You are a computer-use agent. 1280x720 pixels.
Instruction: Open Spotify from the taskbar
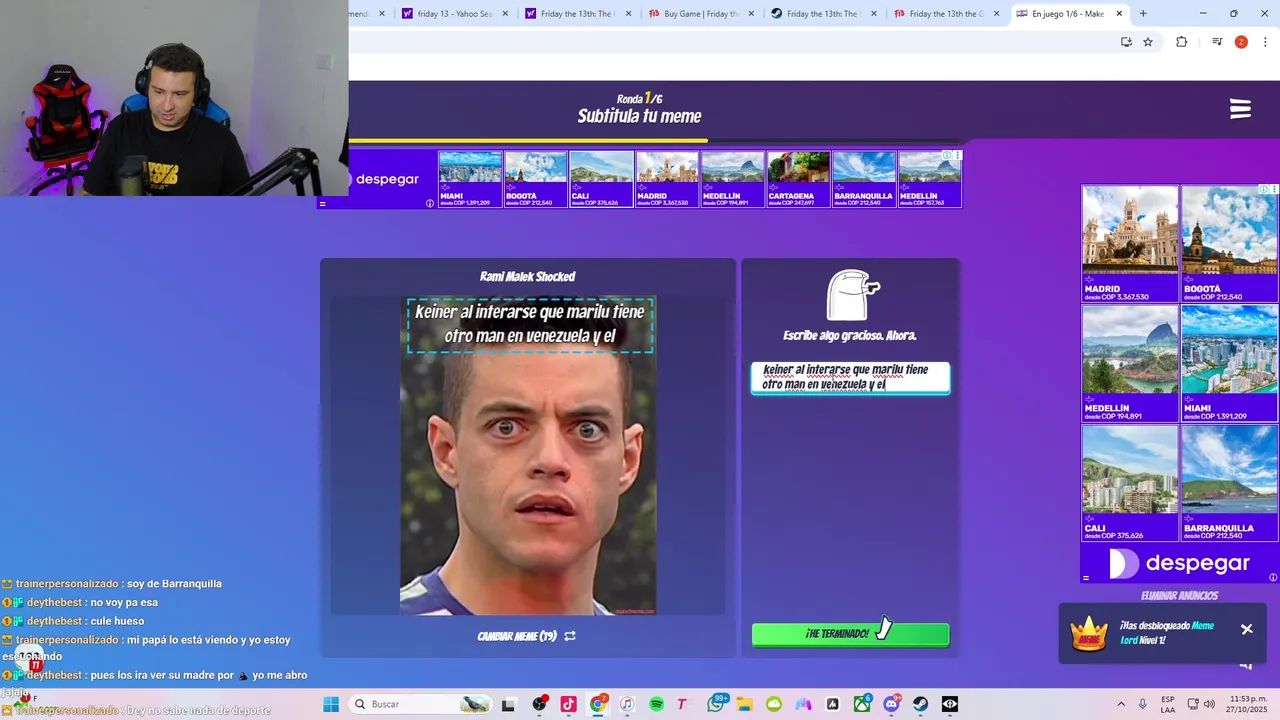point(656,704)
